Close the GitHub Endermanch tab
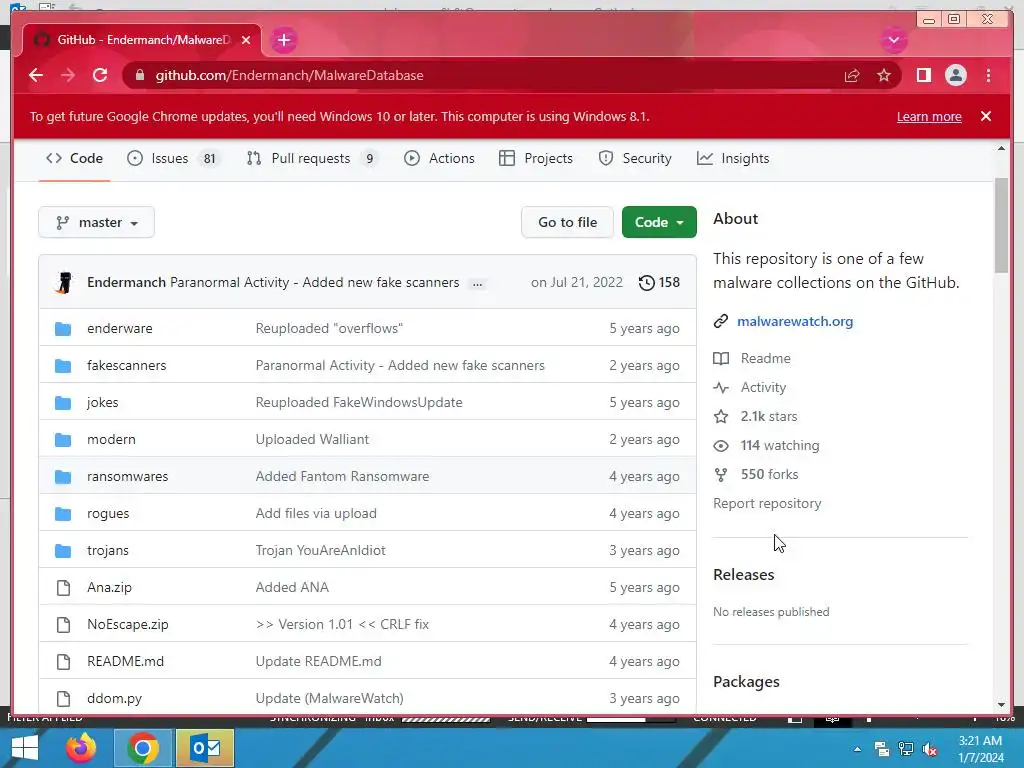Screen dimensions: 1024x768 point(246,40)
